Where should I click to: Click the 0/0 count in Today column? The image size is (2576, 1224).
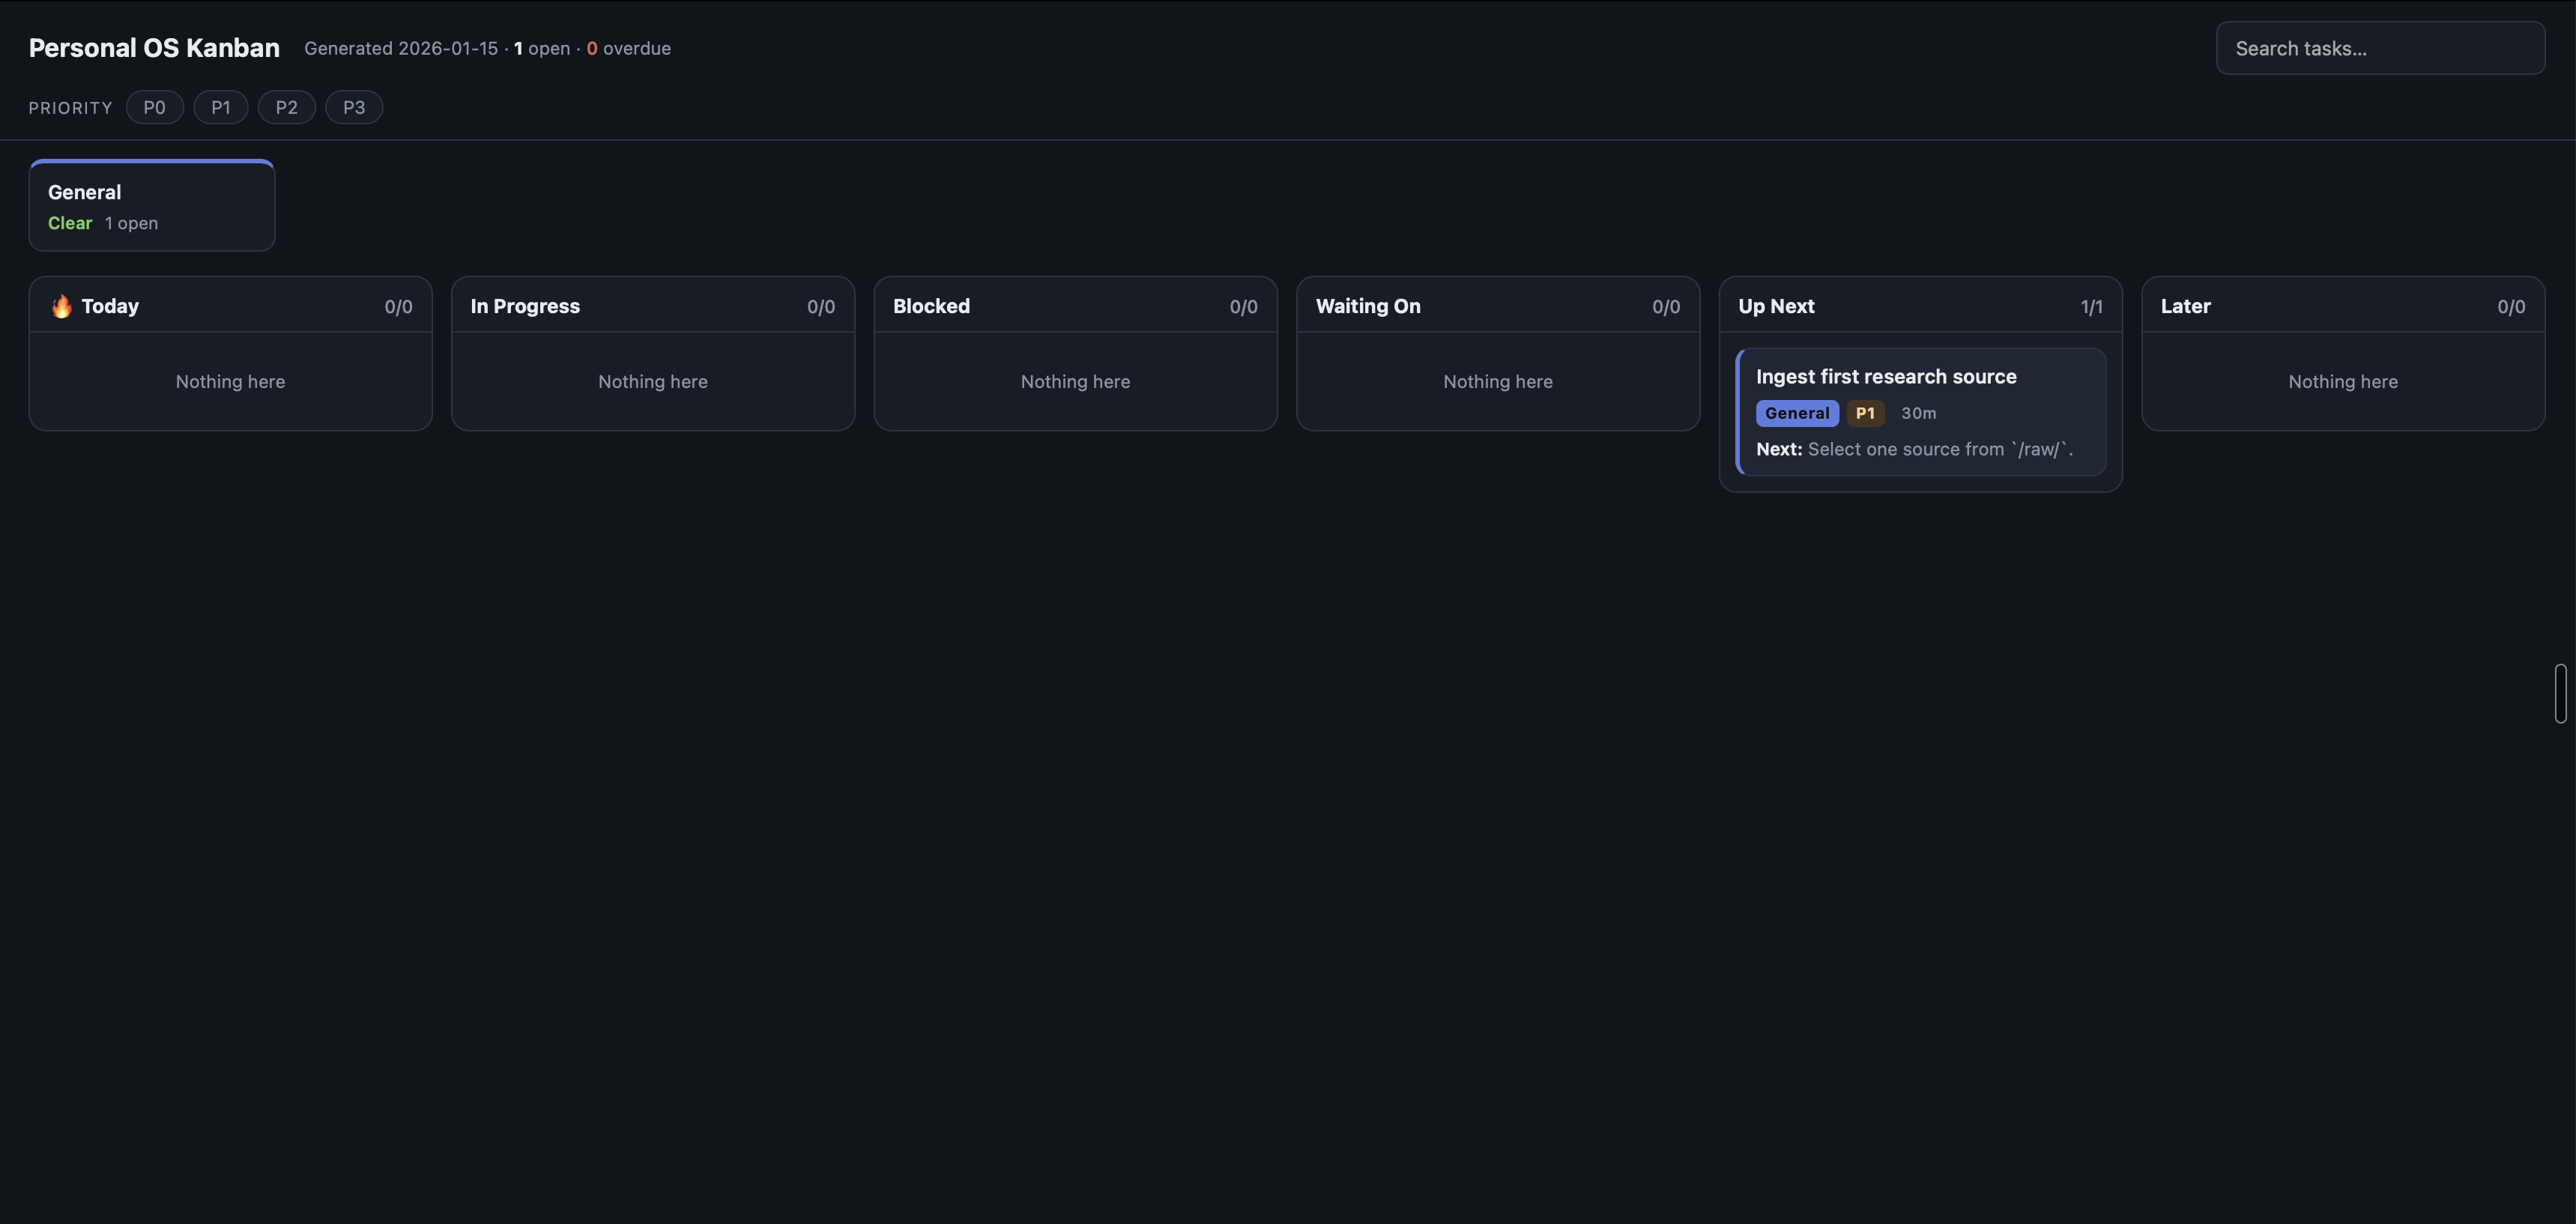point(398,307)
